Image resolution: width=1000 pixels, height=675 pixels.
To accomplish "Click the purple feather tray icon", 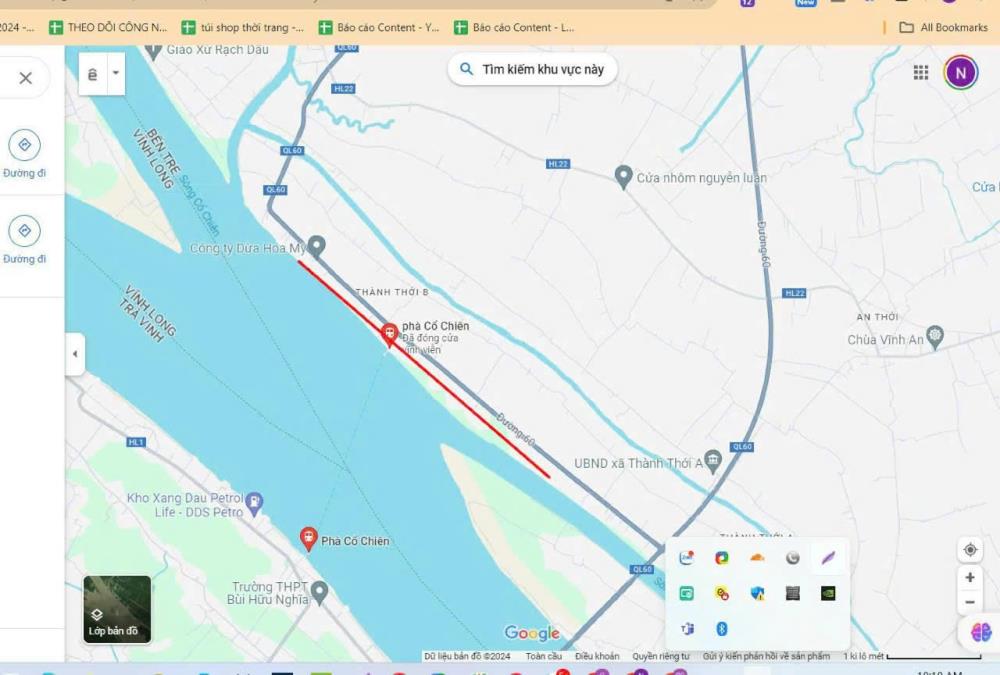I will (x=828, y=558).
